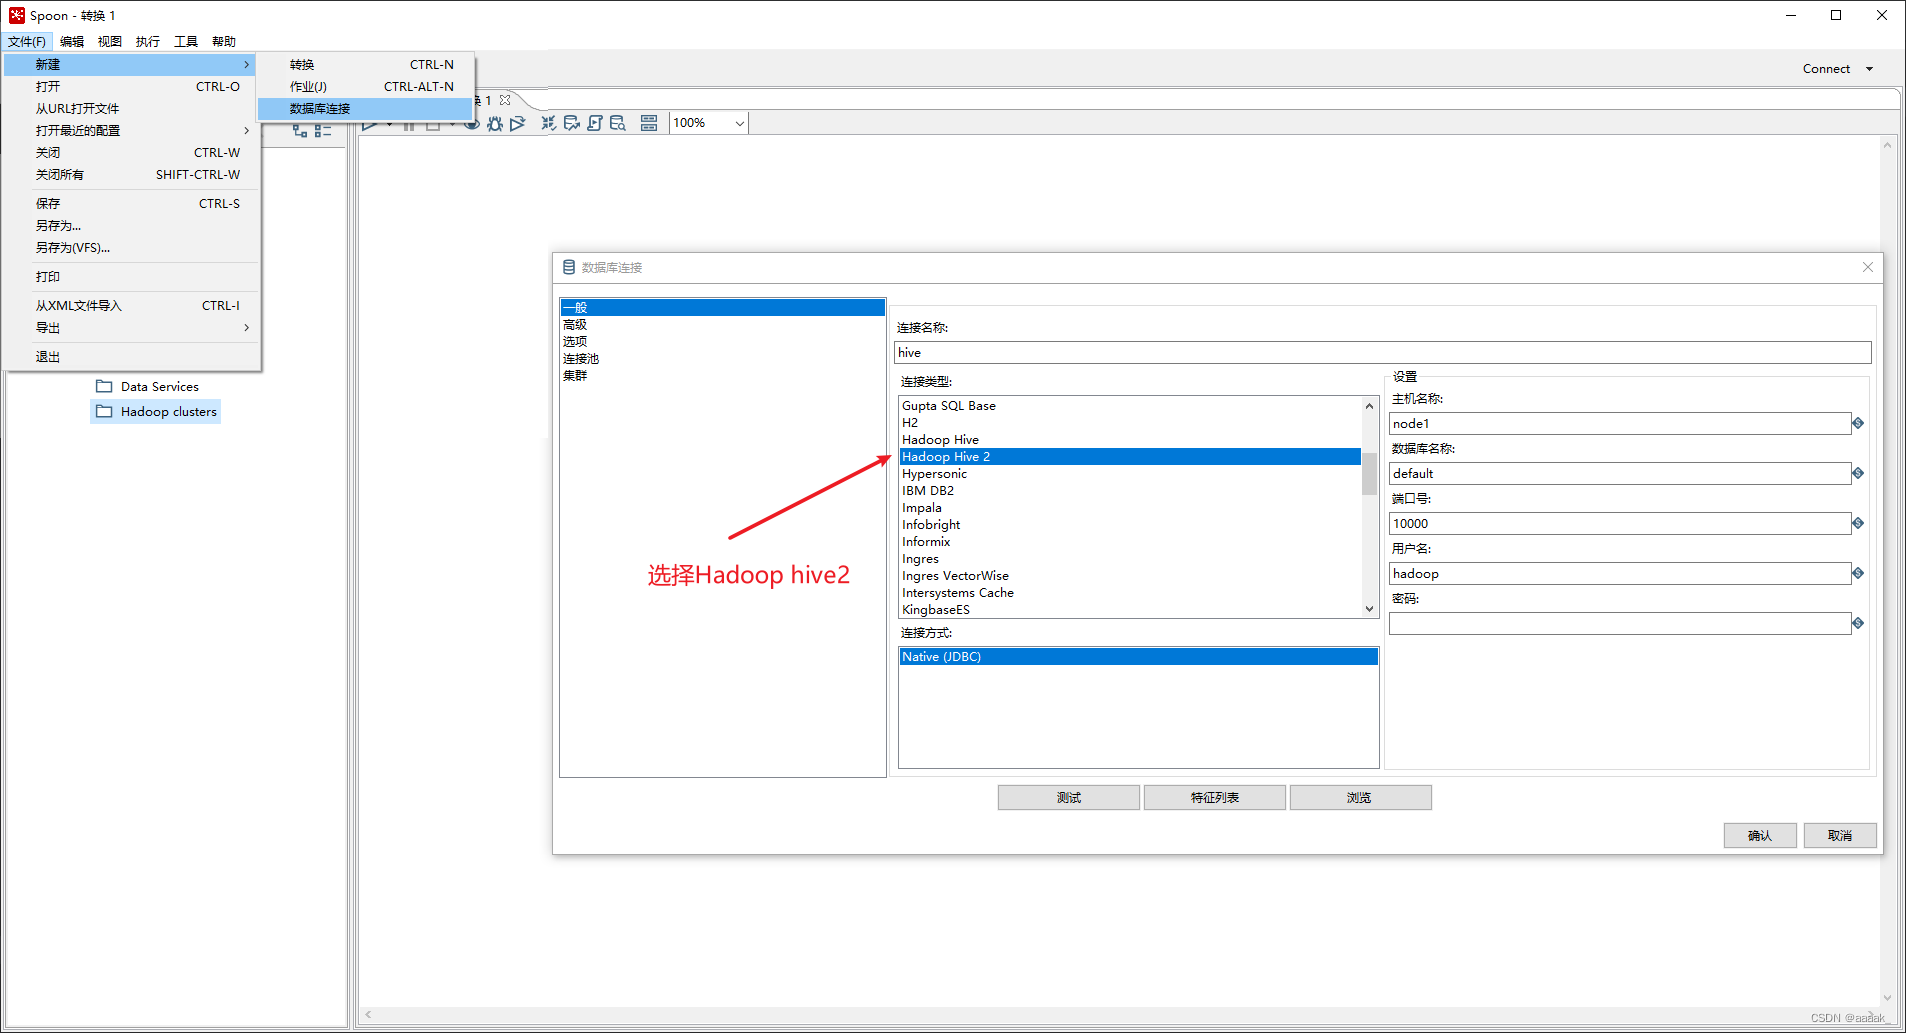Click variable icon next to database name field
The height and width of the screenshot is (1033, 1906).
(x=1858, y=473)
